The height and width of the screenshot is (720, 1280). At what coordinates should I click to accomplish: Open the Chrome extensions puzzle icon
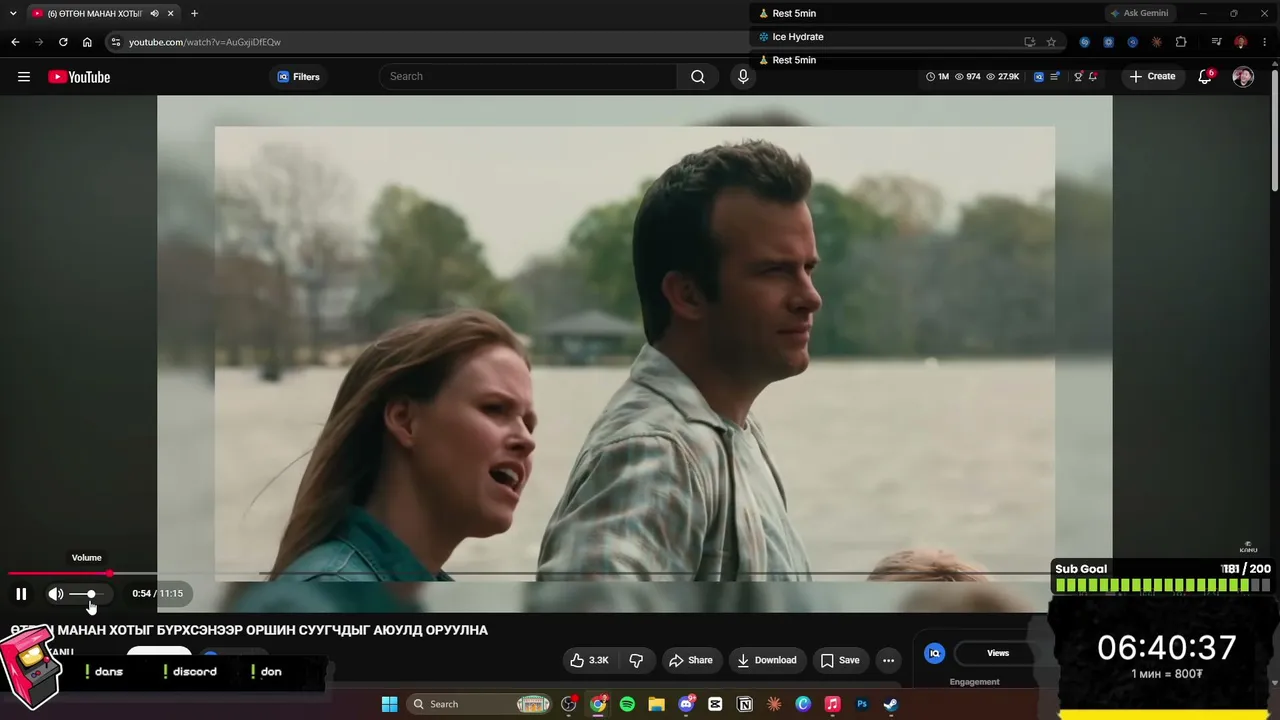[1181, 42]
